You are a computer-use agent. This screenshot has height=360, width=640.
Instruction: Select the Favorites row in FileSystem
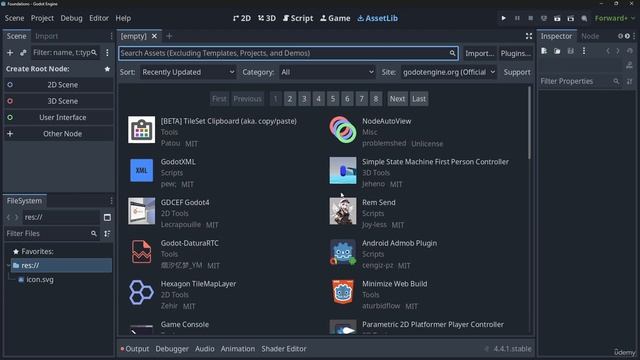60,251
